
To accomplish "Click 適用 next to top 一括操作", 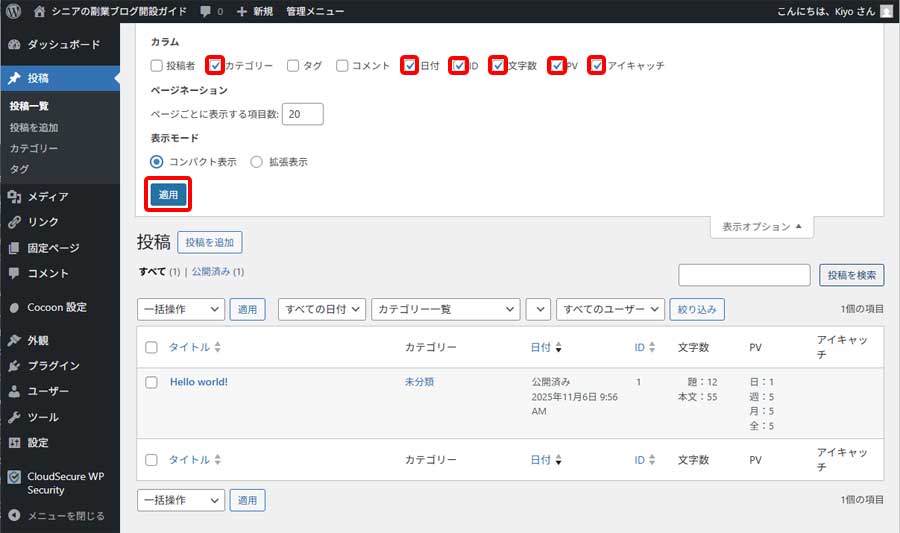I will point(247,309).
